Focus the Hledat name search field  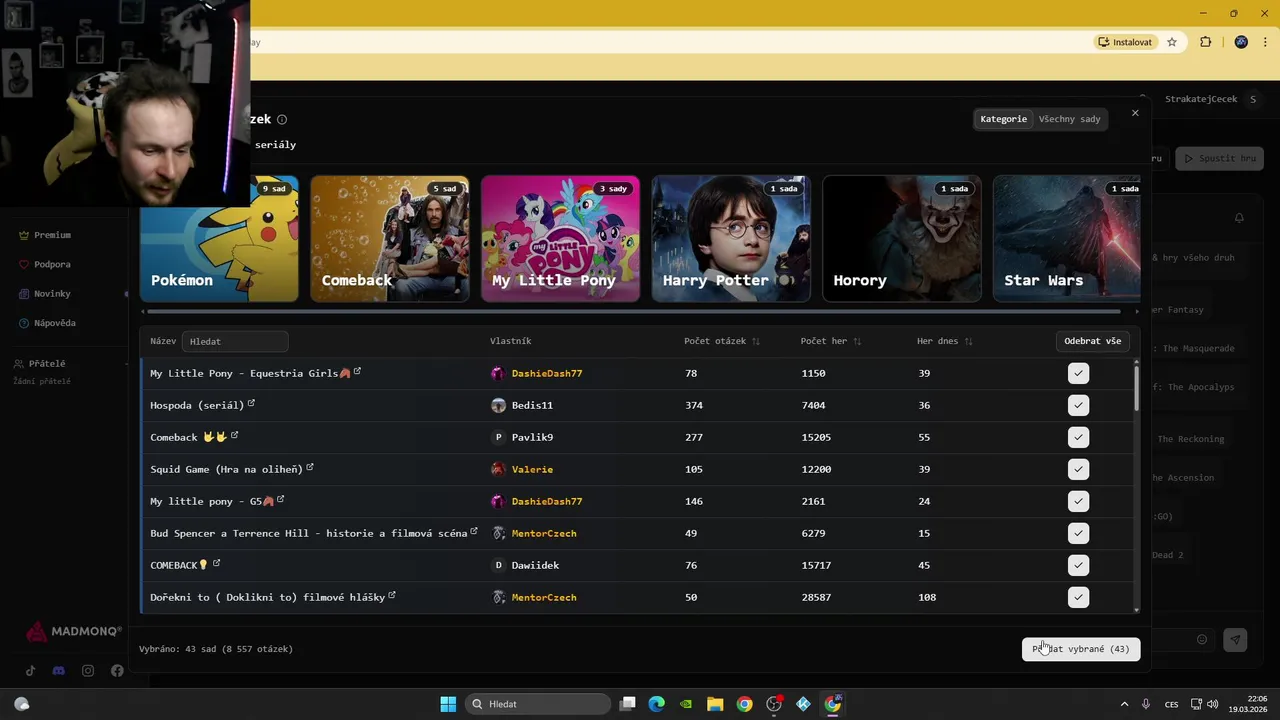point(235,341)
